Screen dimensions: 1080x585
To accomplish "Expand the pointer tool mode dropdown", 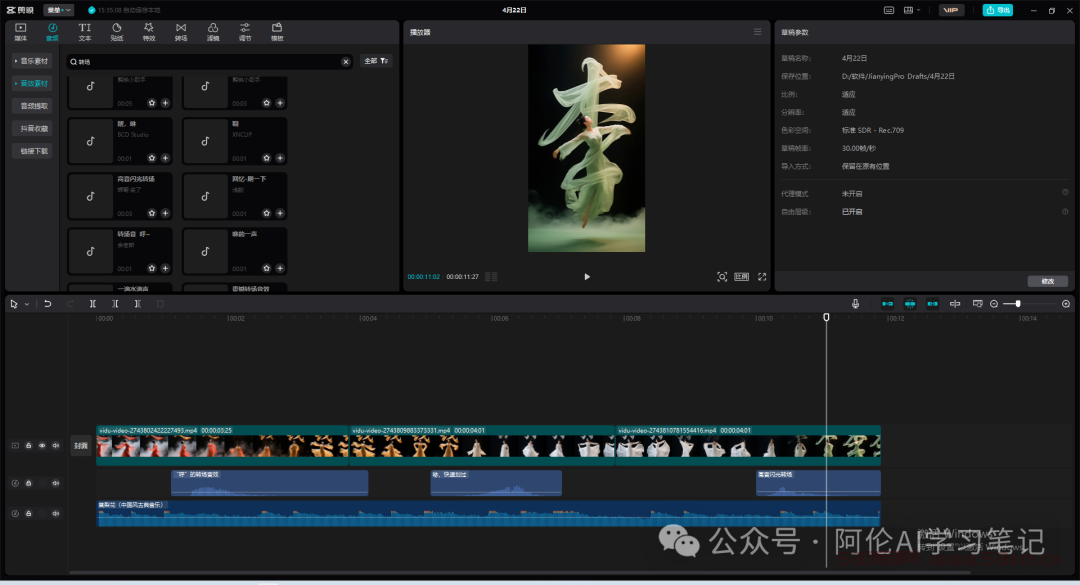I will coord(27,304).
